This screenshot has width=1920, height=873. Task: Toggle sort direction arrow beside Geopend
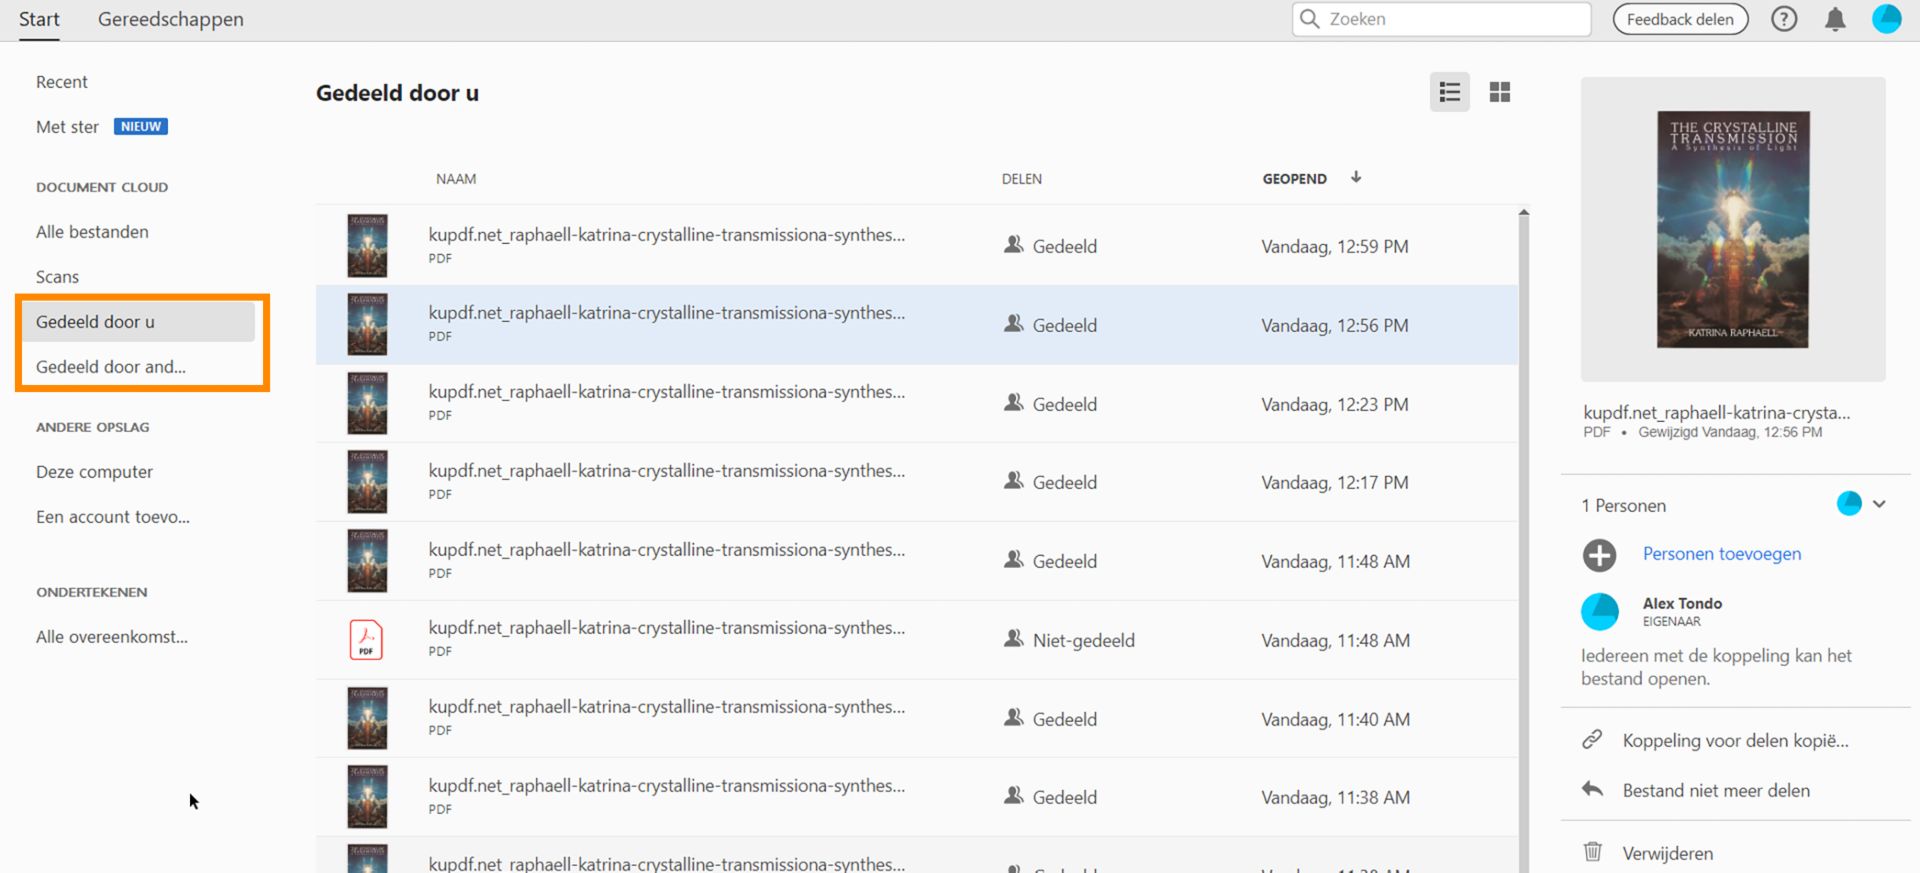click(1356, 178)
